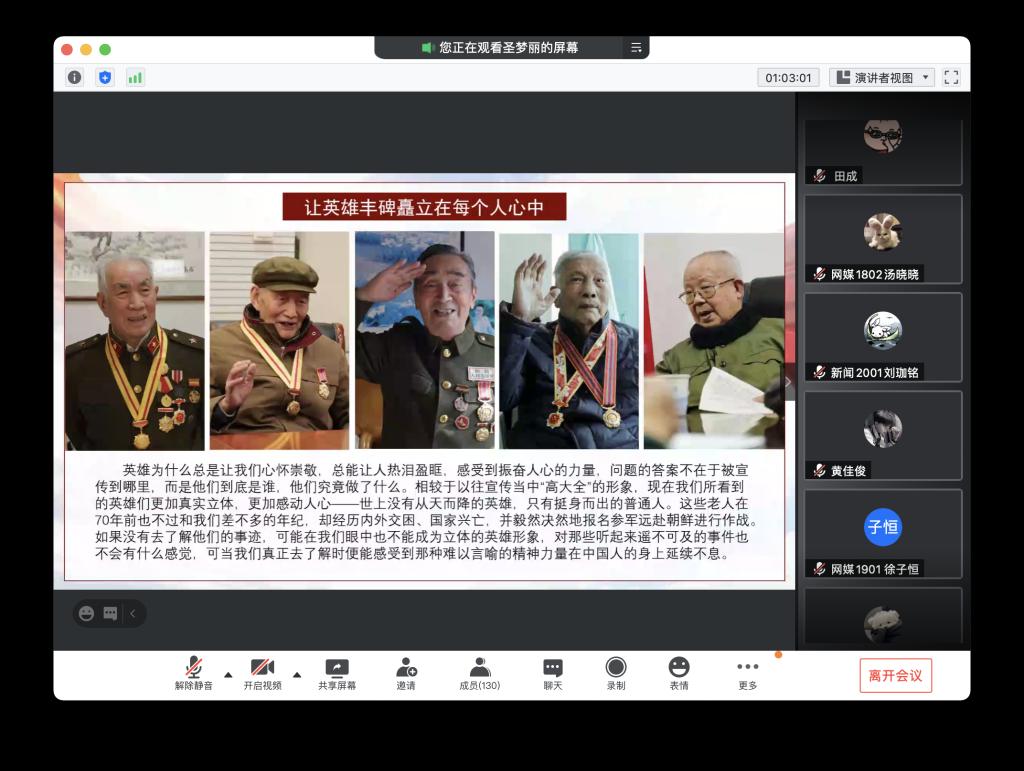Enter full screen mode
The height and width of the screenshot is (771, 1024).
[951, 77]
